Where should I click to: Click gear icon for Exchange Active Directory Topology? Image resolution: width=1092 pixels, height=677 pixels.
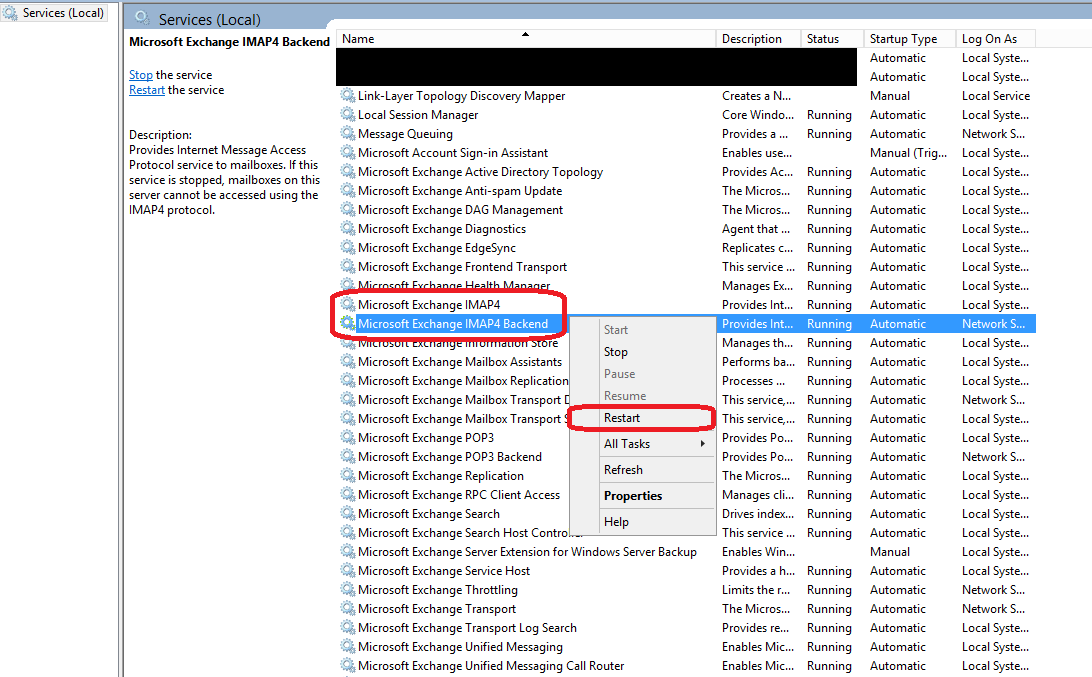348,171
